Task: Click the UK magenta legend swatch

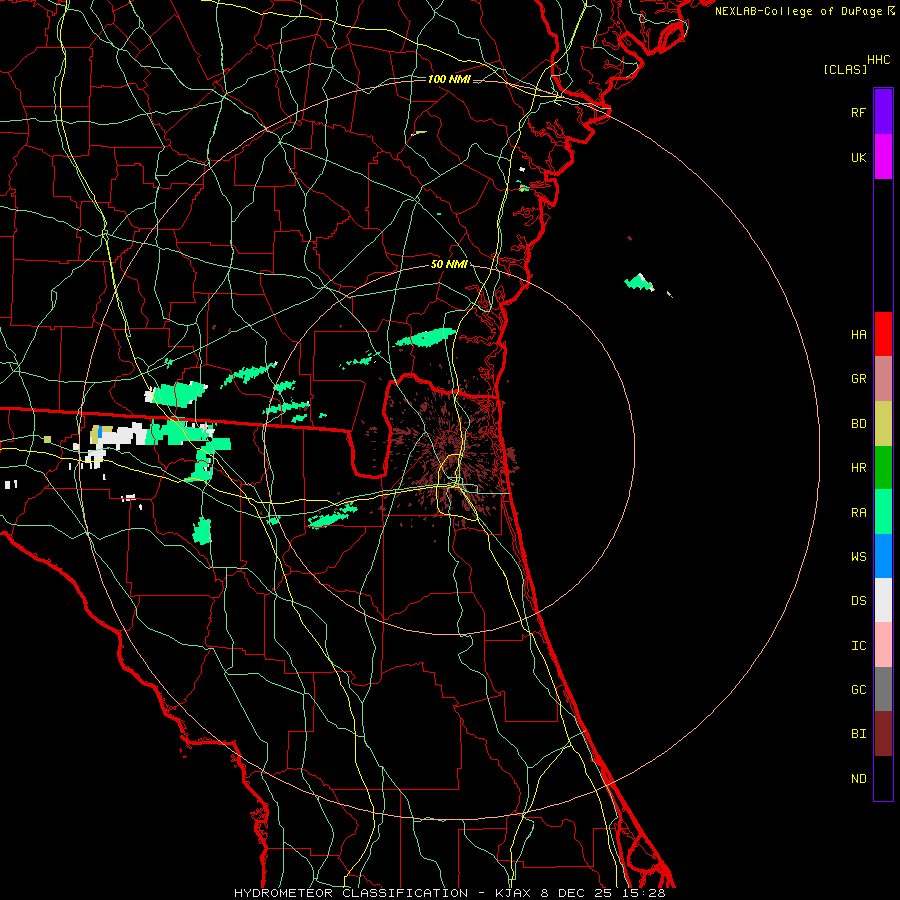Action: 883,157
